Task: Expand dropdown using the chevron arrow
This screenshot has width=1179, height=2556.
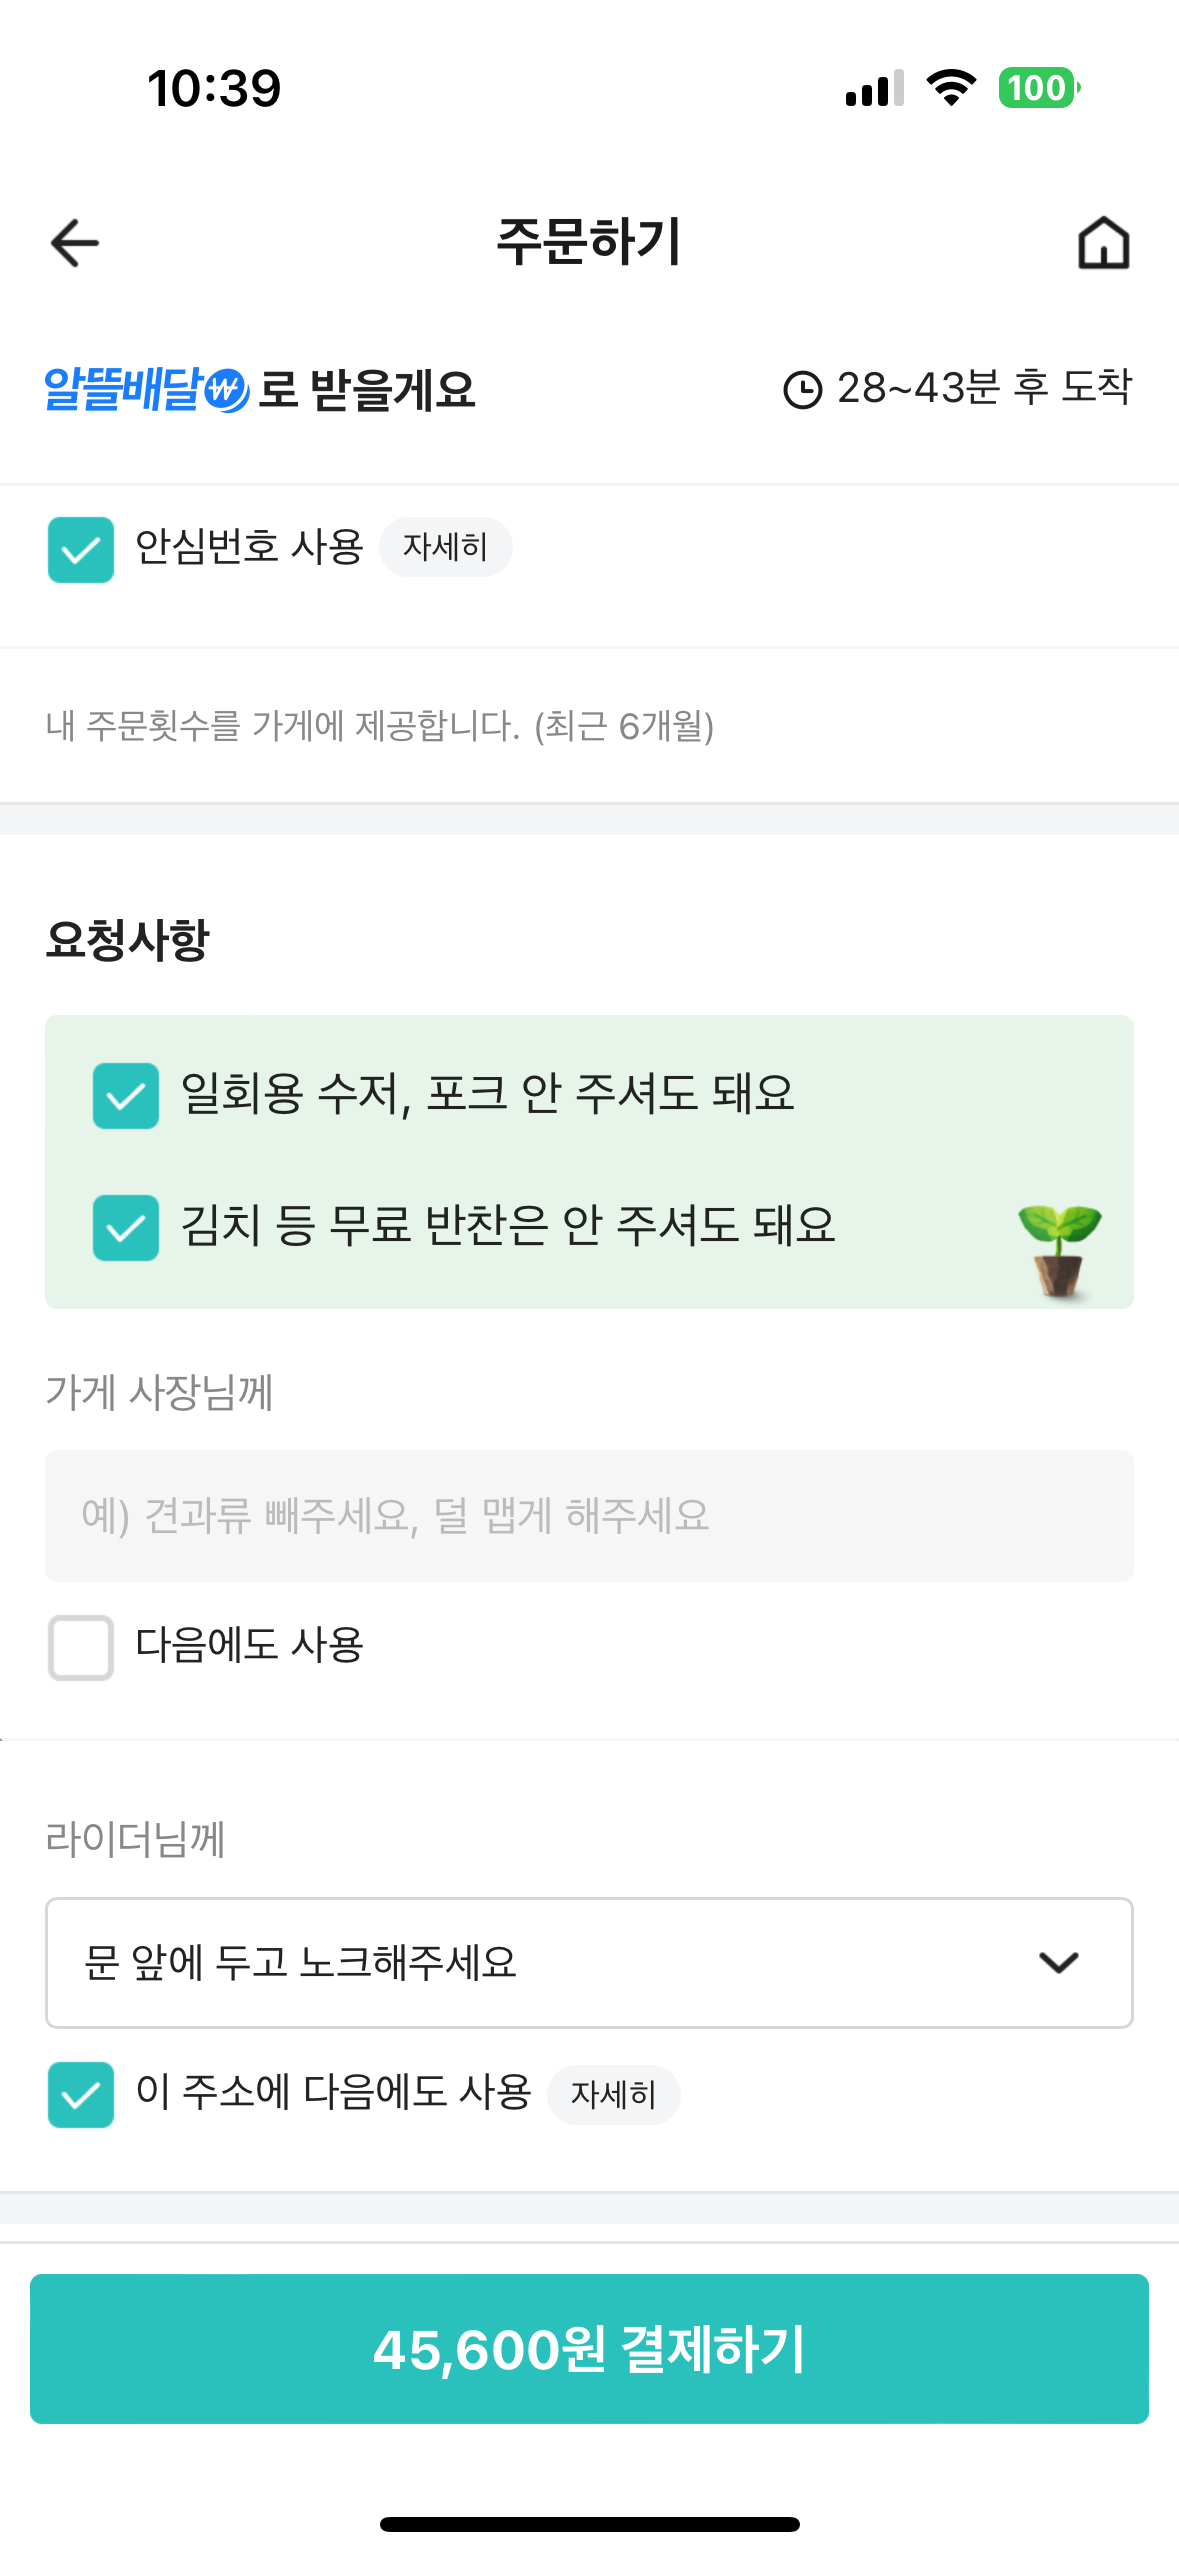Action: [1058, 1962]
